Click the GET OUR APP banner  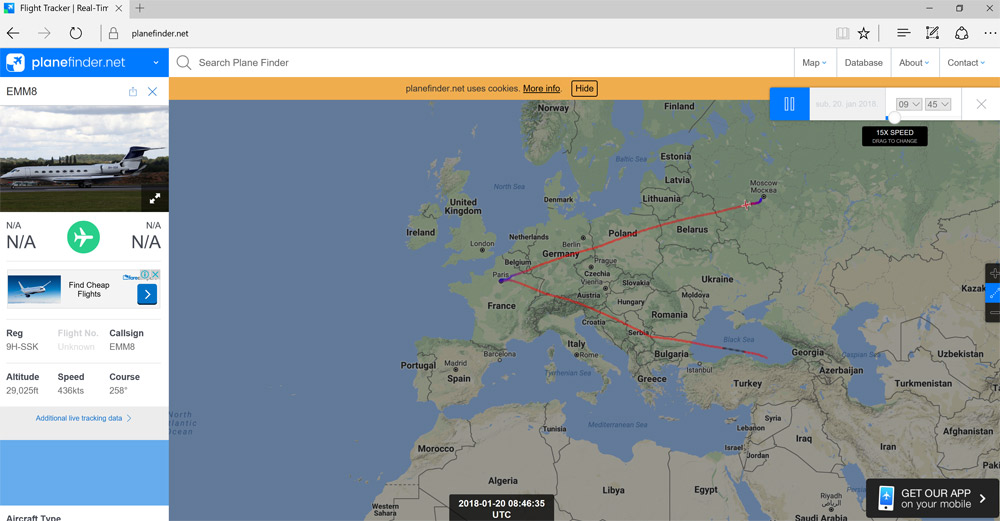point(932,499)
